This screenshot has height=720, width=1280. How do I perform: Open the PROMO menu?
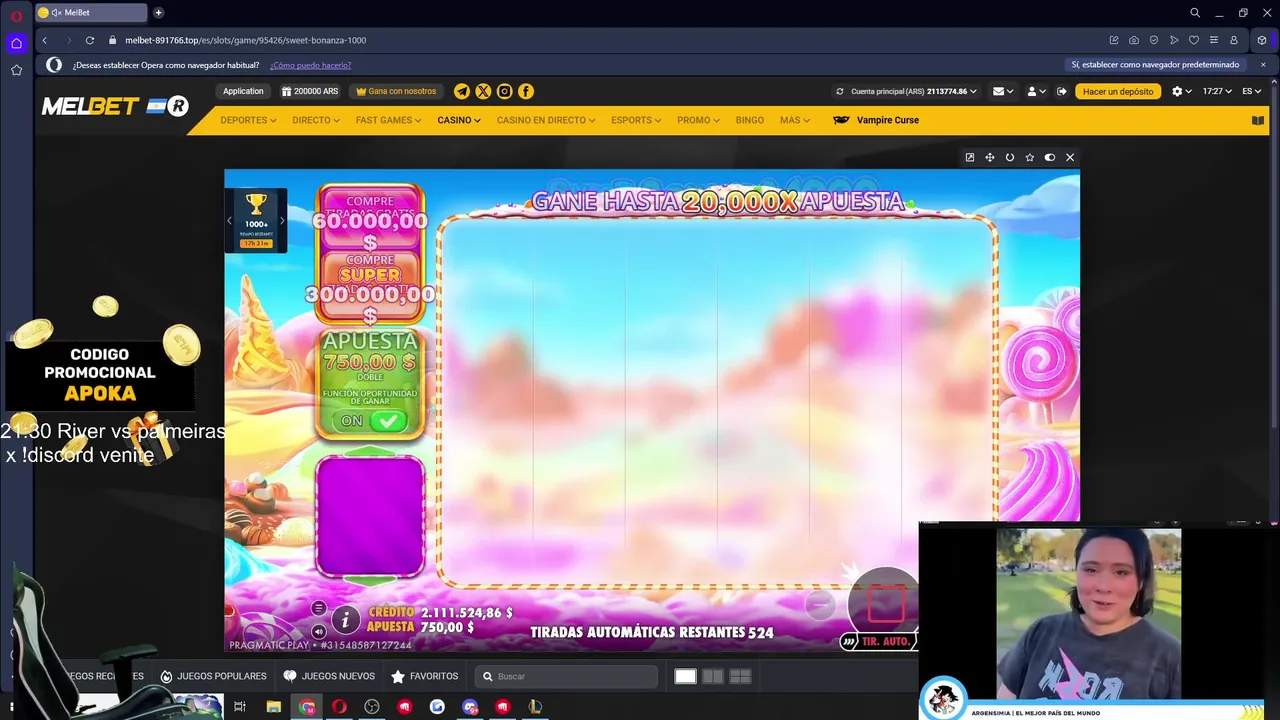[x=698, y=120]
